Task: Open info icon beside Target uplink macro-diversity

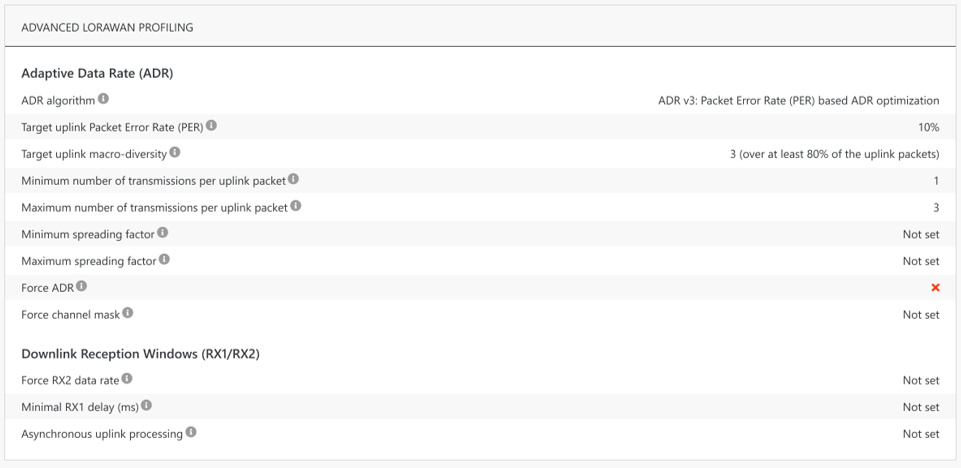Action: click(x=175, y=153)
